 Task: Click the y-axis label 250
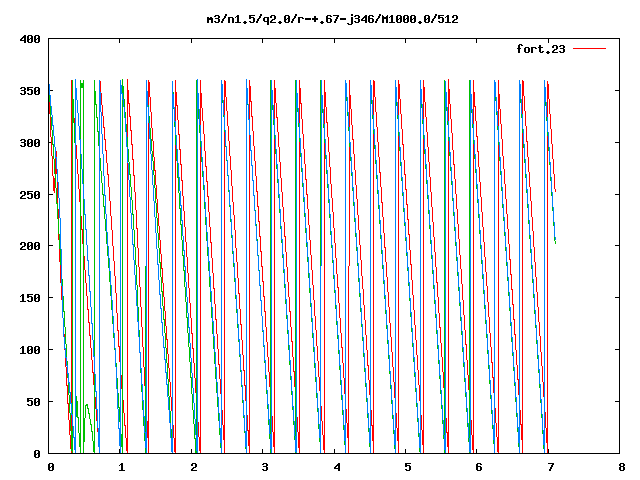point(30,195)
